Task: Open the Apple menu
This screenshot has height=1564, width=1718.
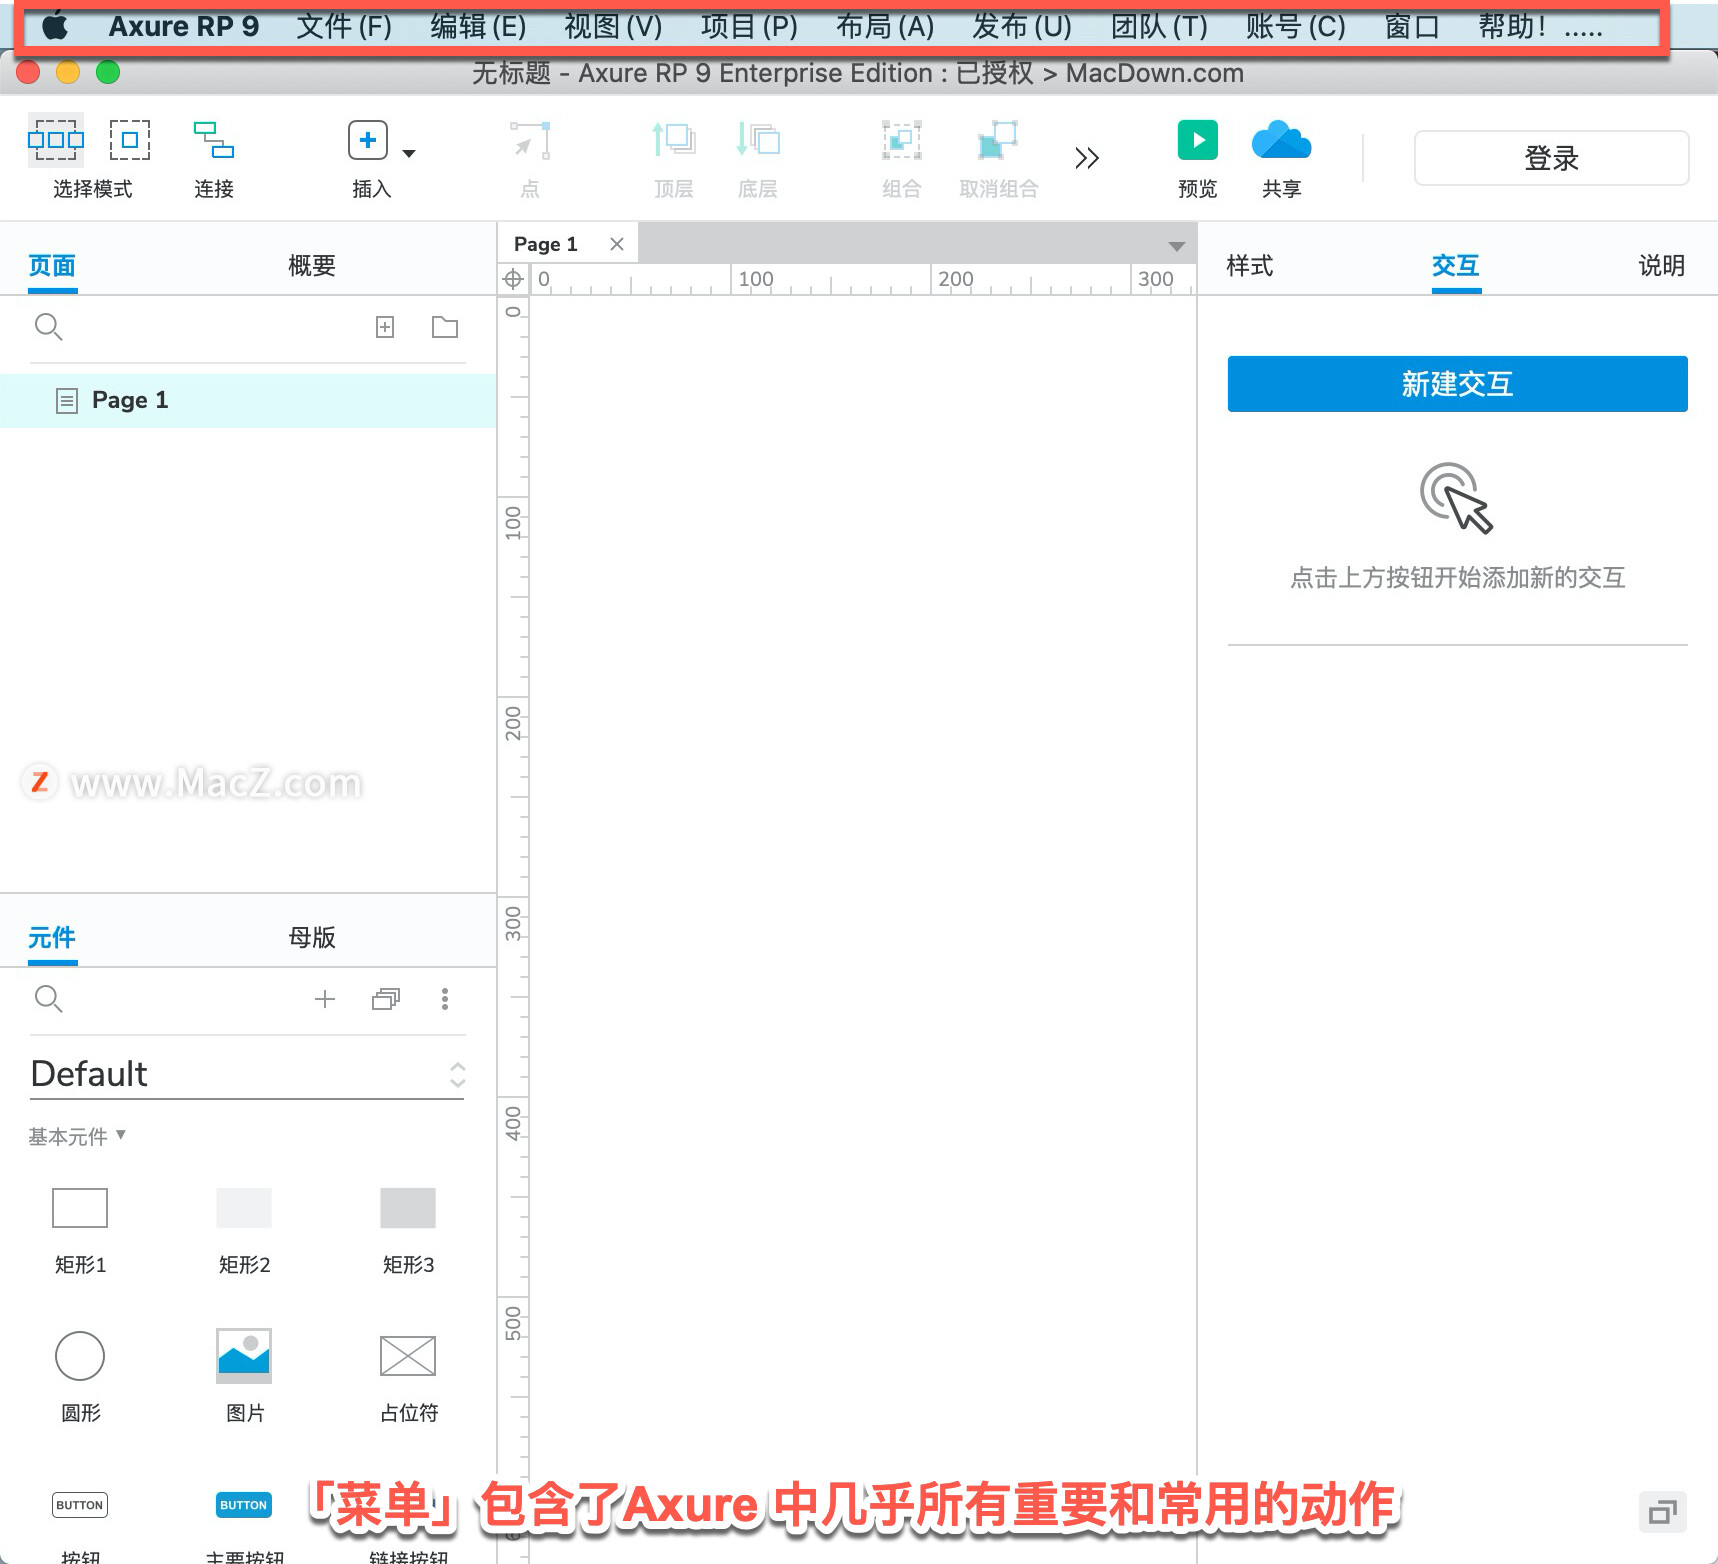Action: 56,27
